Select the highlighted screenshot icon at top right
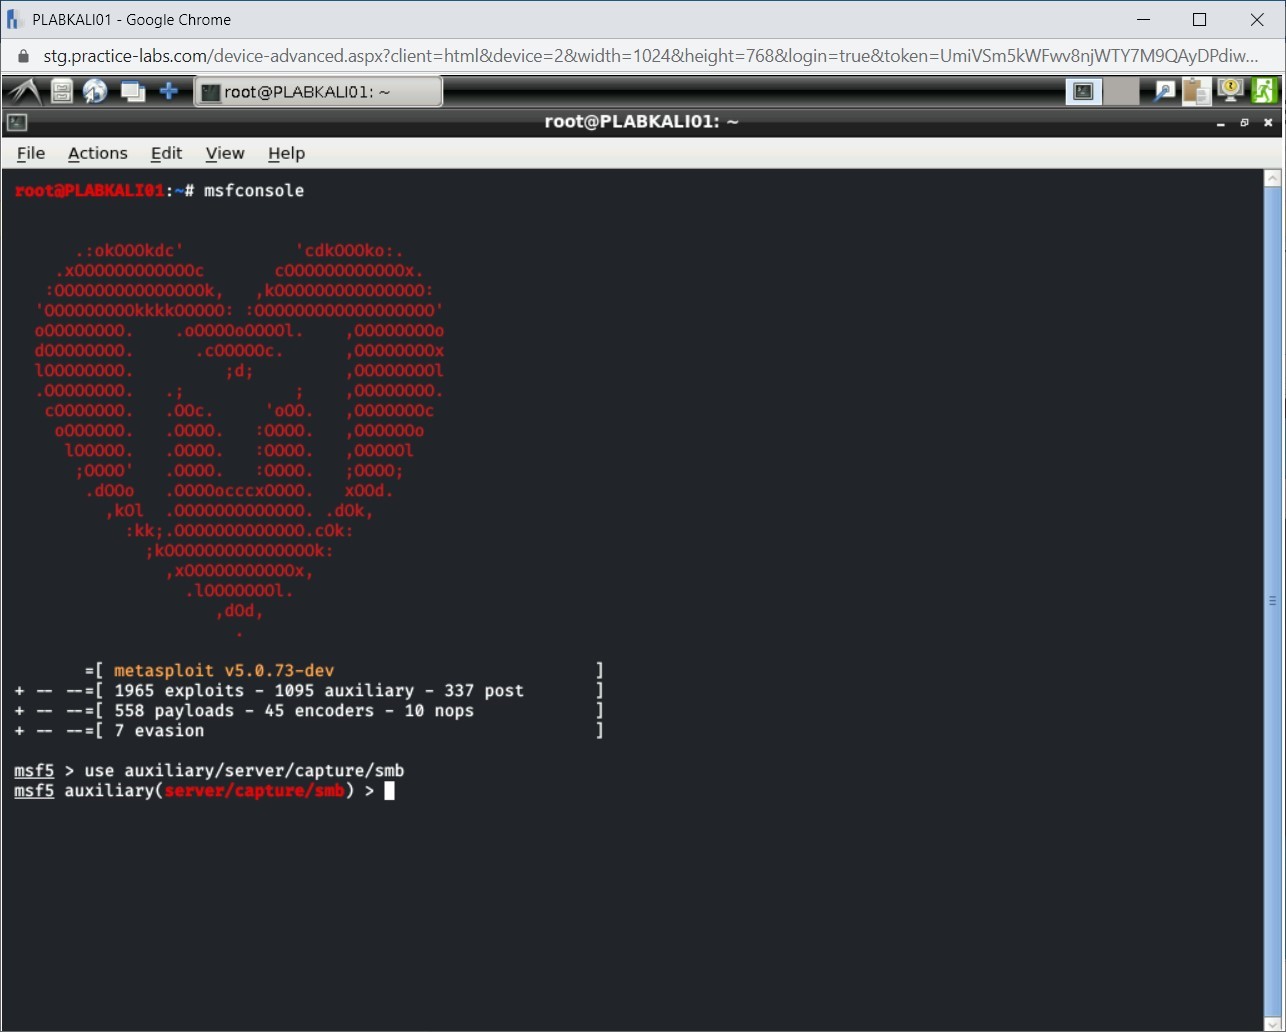 (1083, 91)
